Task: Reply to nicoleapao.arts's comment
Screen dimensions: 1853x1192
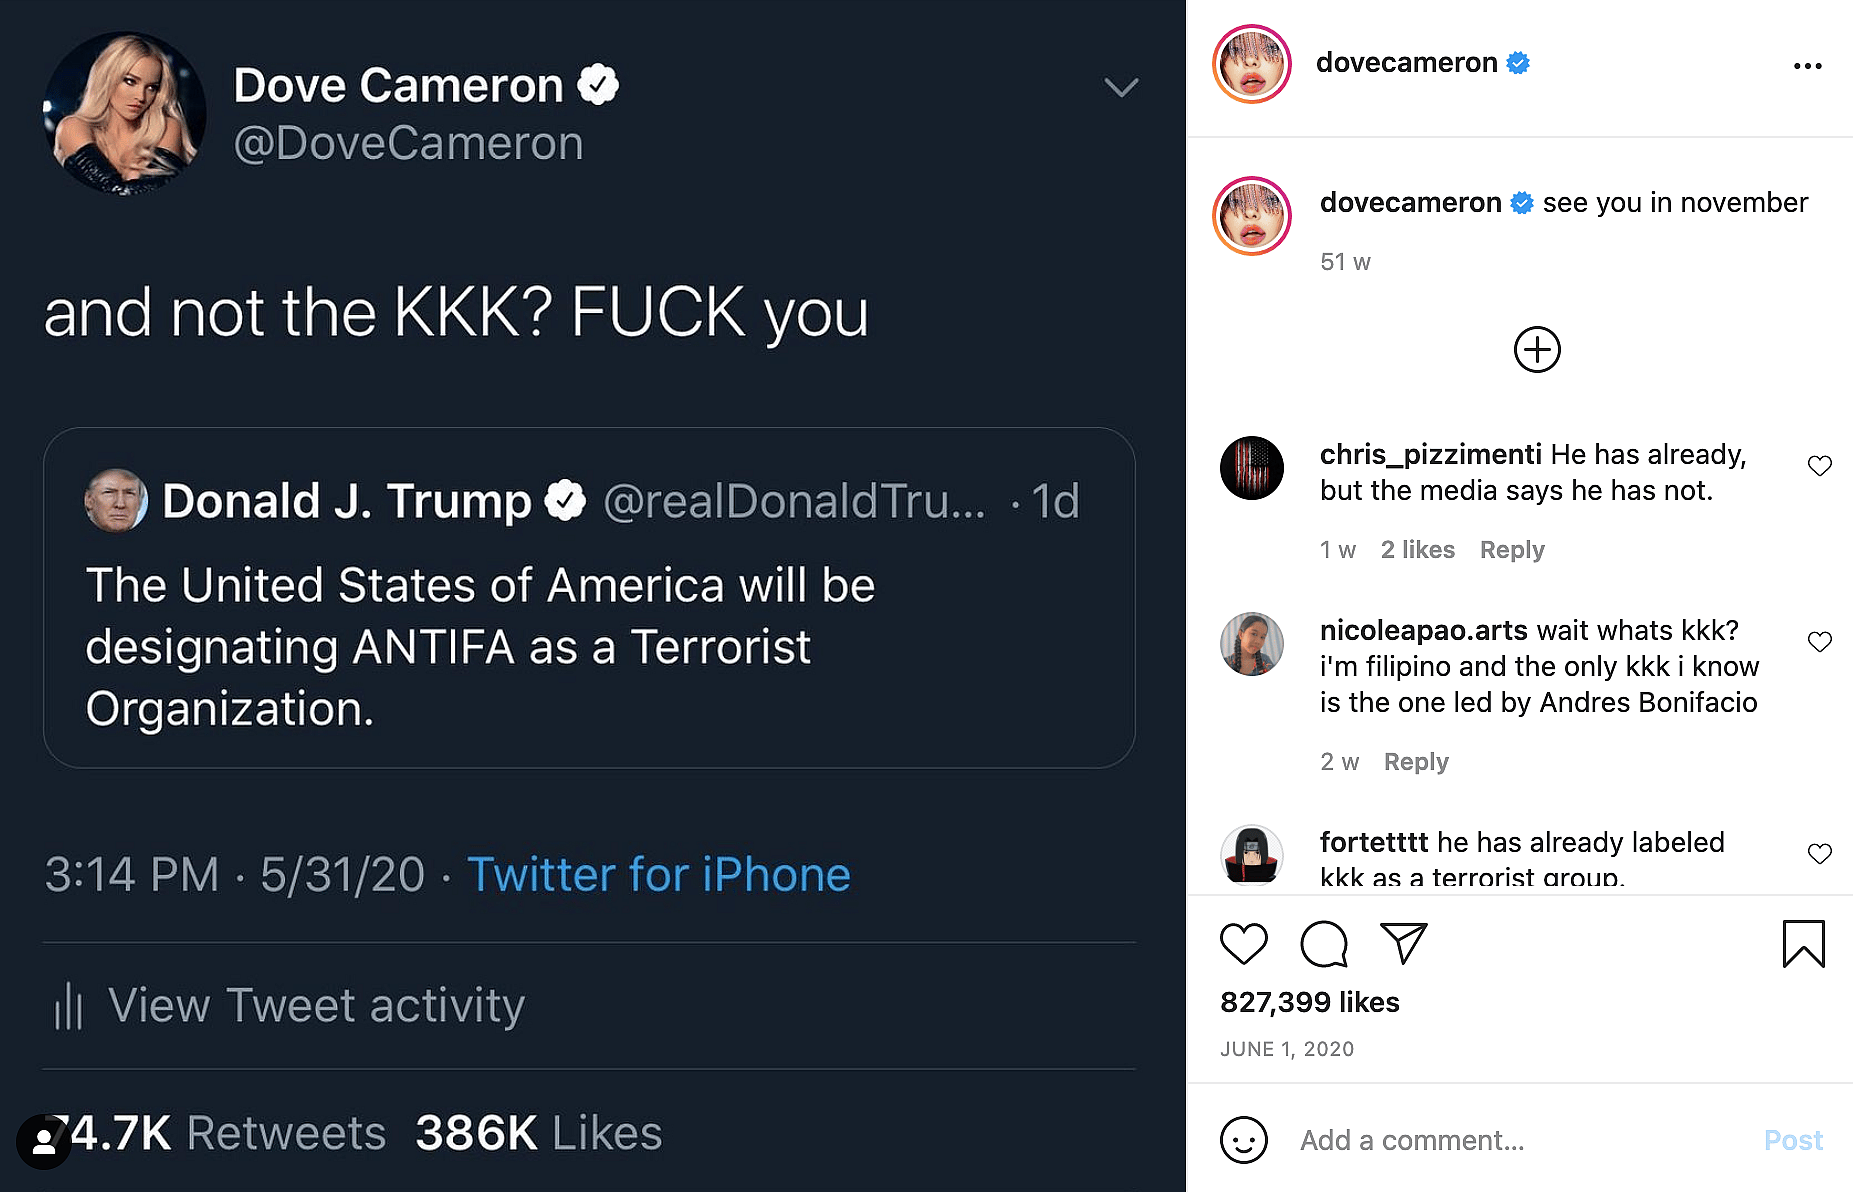Action: coord(1415,762)
